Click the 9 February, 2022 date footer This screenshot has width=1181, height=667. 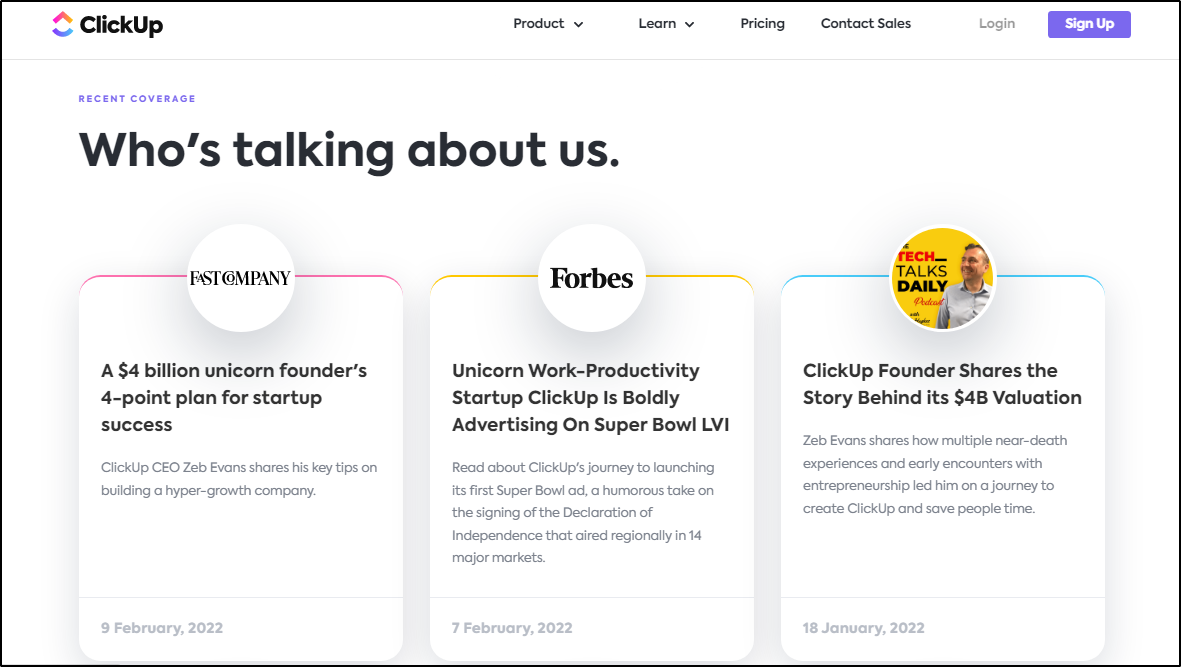pyautogui.click(x=162, y=628)
